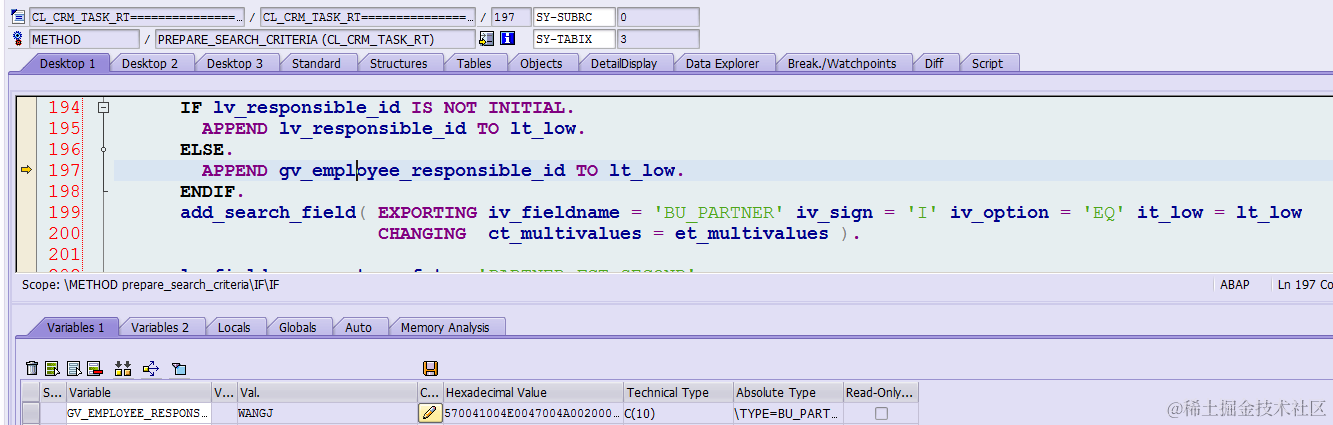1333x425 pixels.
Task: Select the Memory Analysis tab
Action: point(445,327)
